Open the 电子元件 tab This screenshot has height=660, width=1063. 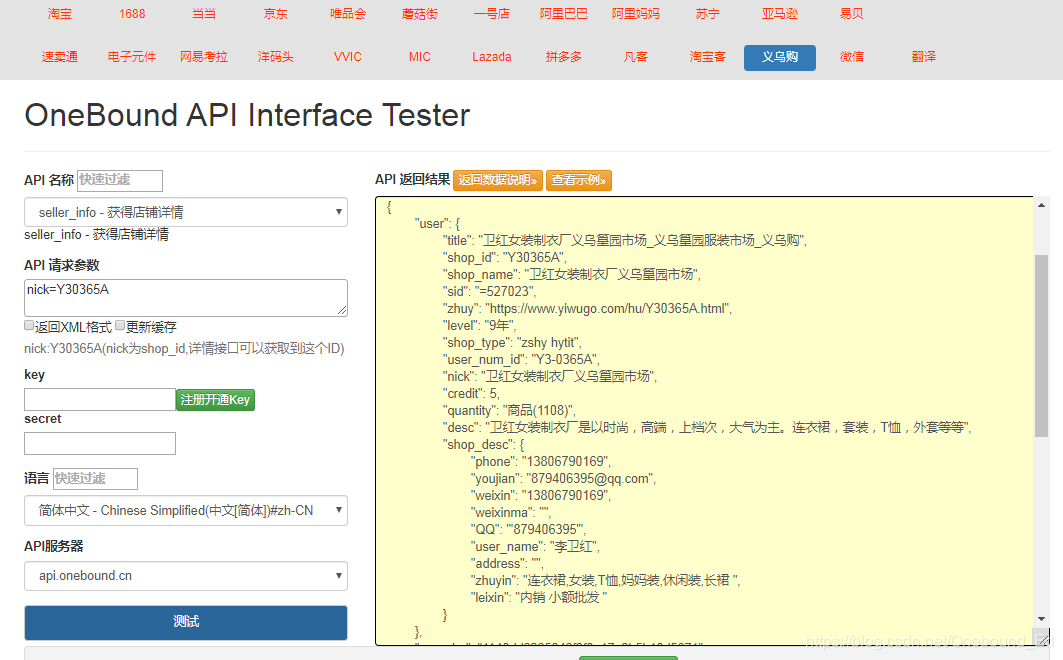132,57
